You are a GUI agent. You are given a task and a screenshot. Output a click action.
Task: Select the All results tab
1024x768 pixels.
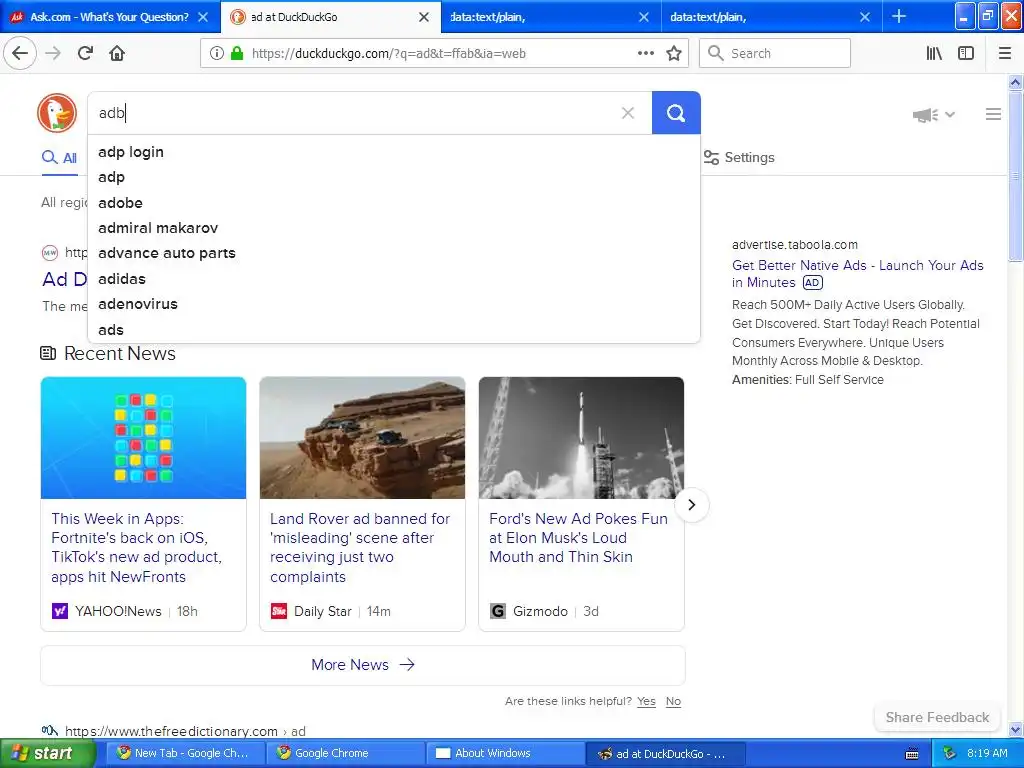59,158
